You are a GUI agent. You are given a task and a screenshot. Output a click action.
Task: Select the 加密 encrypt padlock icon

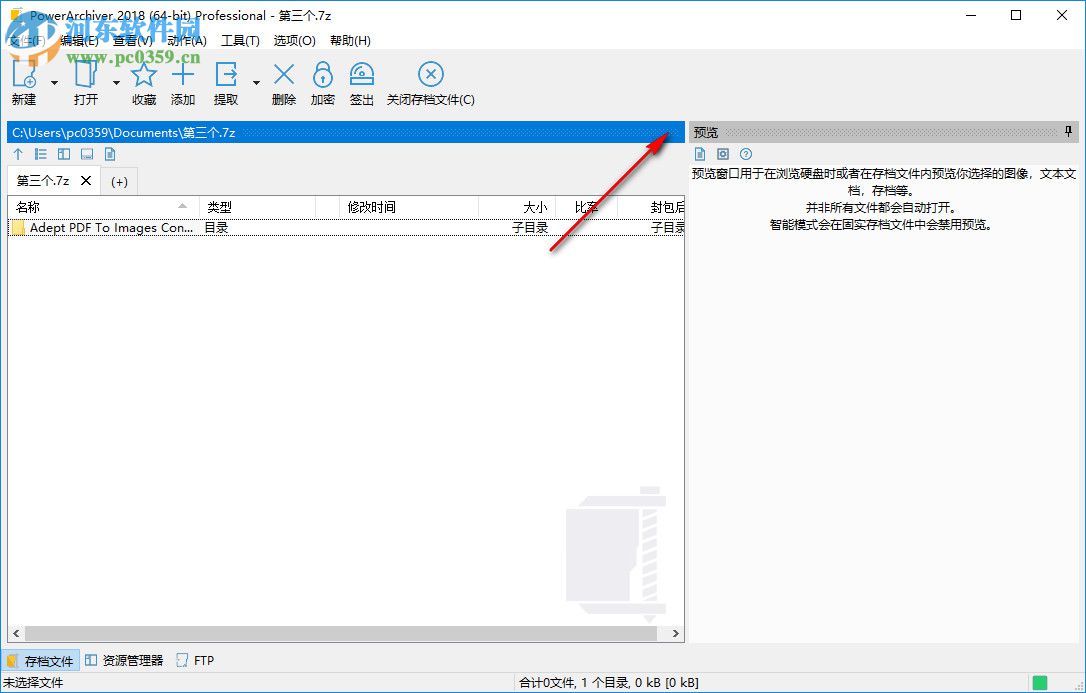[322, 74]
